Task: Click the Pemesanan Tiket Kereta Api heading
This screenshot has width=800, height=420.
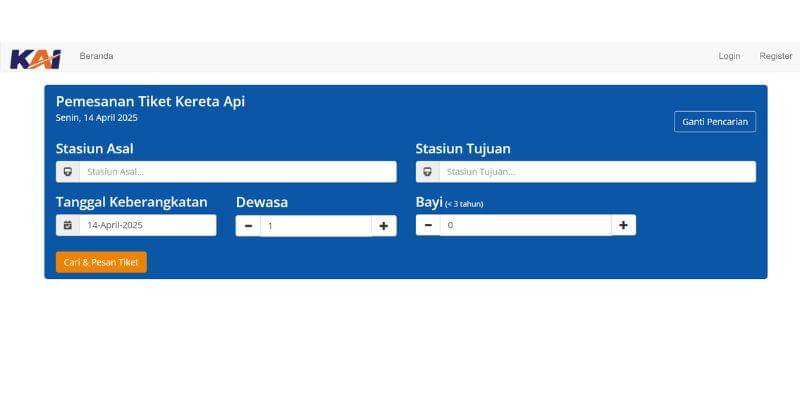Action: tap(150, 101)
